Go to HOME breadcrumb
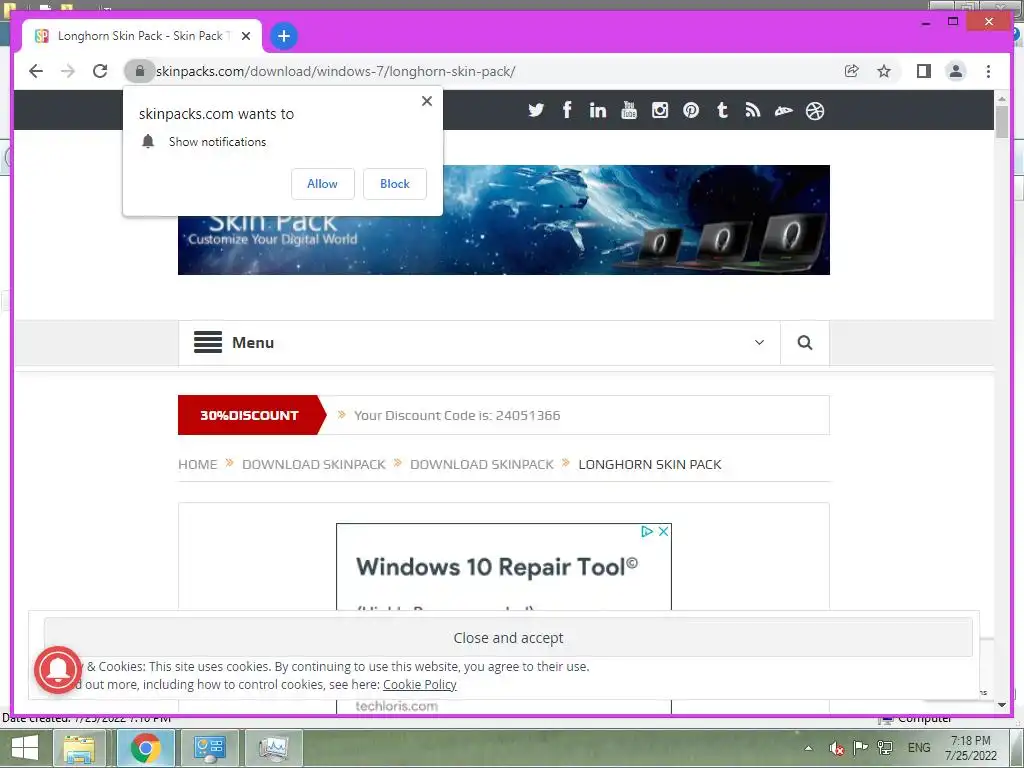Screen dimensions: 1024x768 tap(197, 464)
